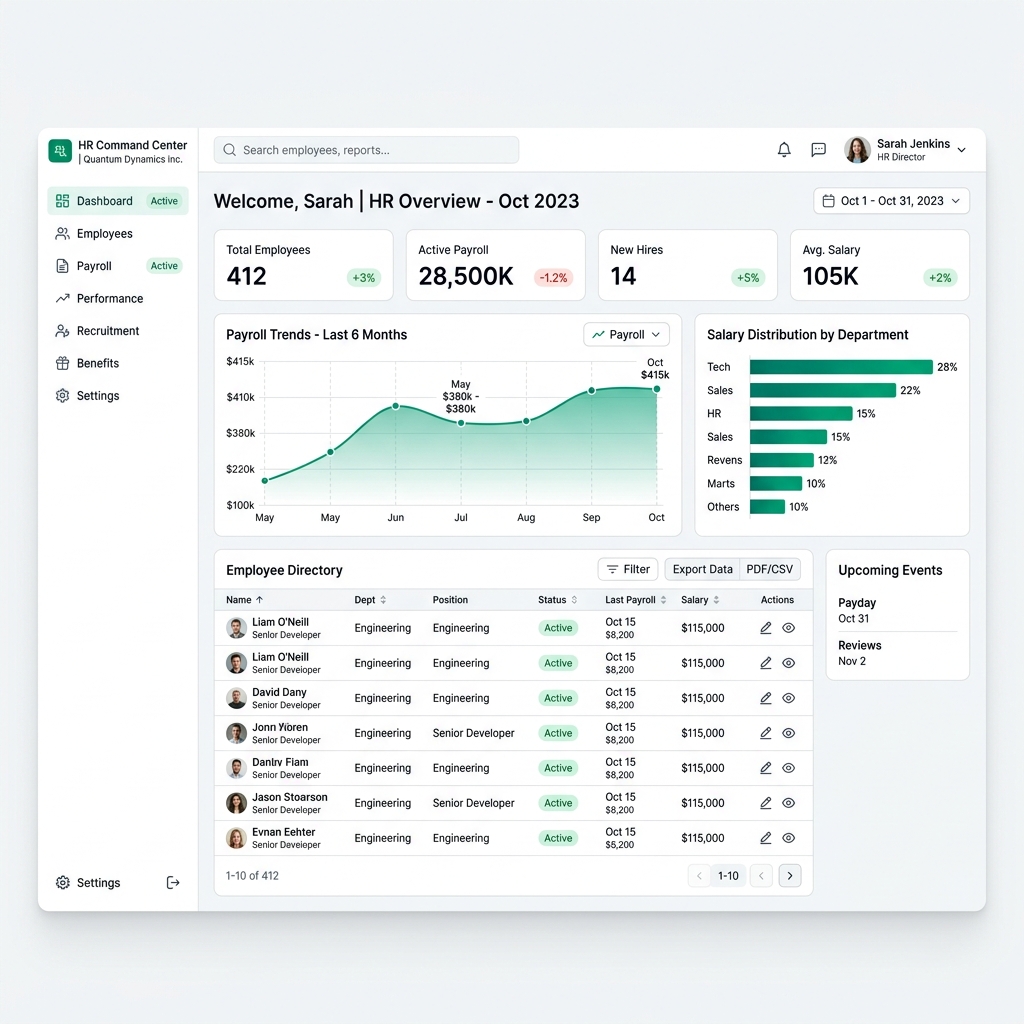Screen dimensions: 1024x1024
Task: Click the Sarah Jenkins profile avatar
Action: pos(857,150)
